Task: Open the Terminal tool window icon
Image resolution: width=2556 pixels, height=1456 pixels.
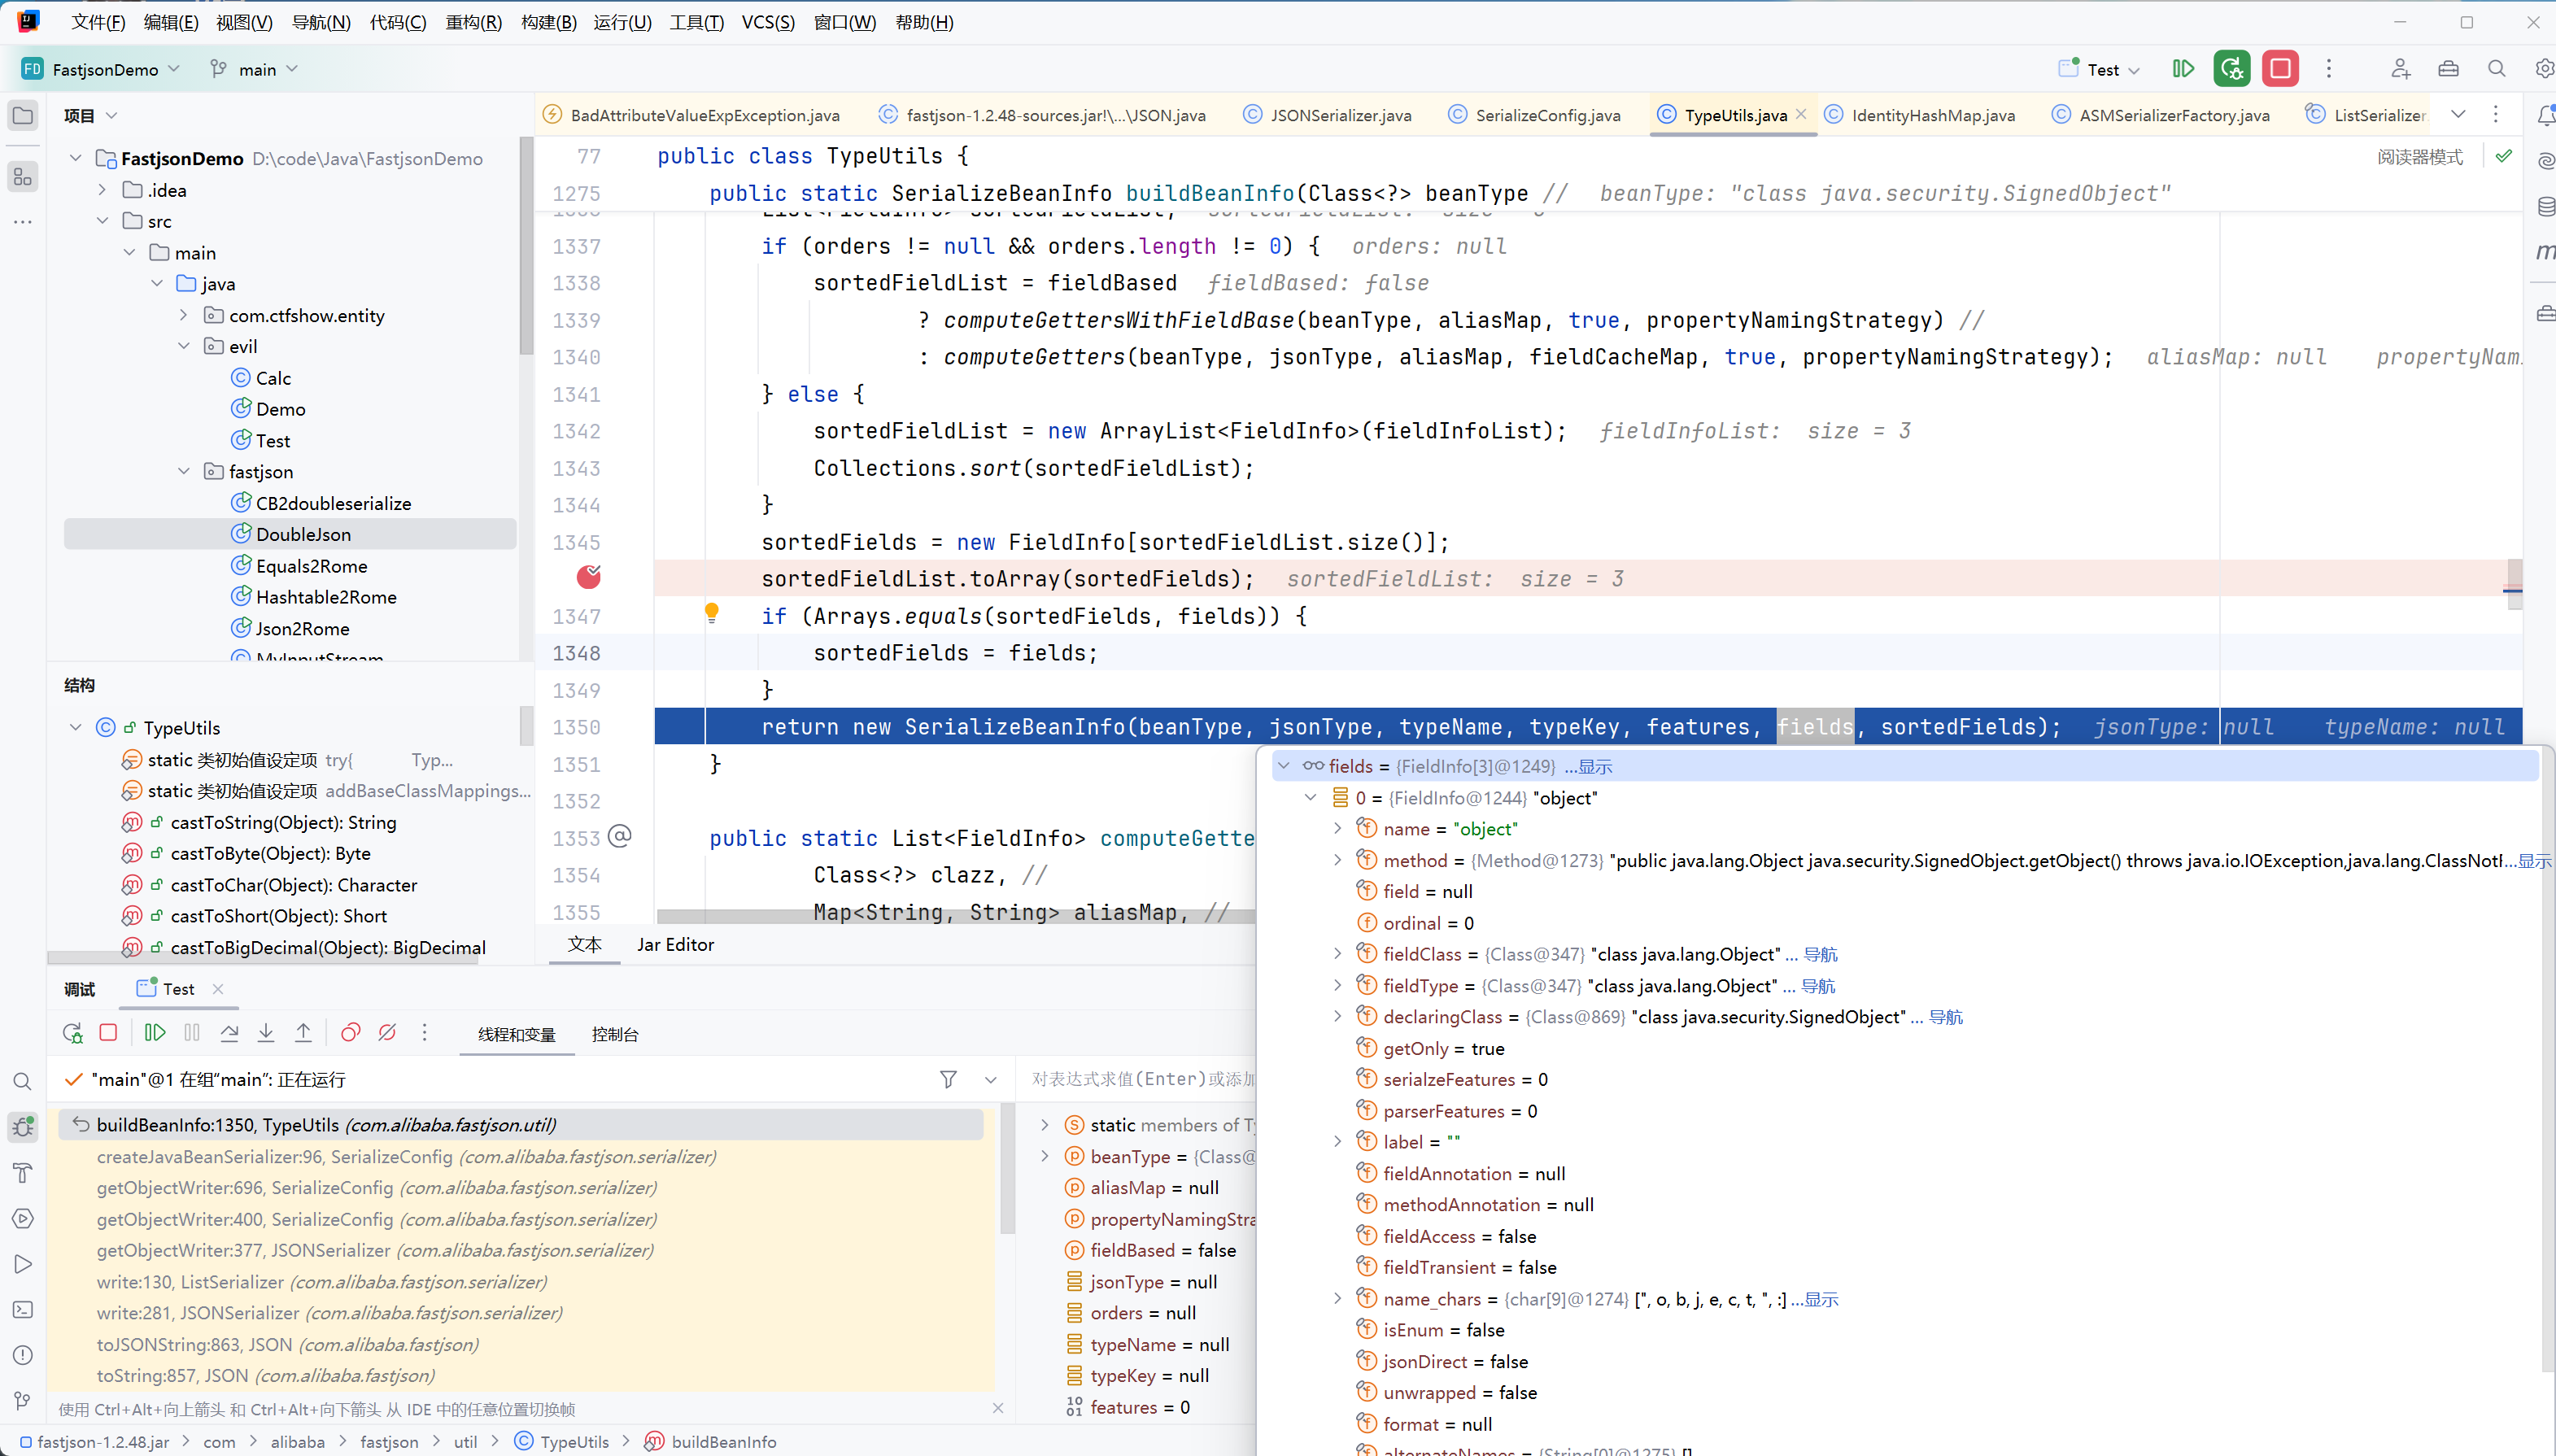Action: [23, 1309]
